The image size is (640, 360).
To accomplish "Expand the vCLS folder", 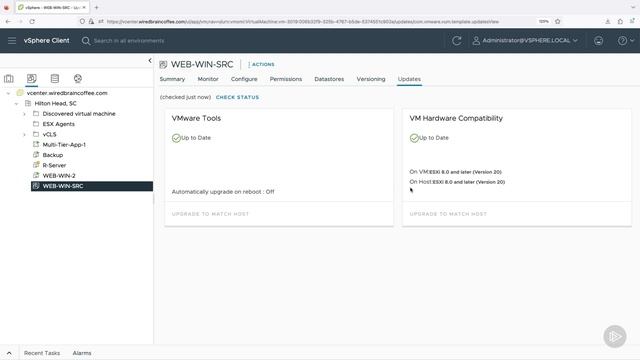I will [24, 134].
